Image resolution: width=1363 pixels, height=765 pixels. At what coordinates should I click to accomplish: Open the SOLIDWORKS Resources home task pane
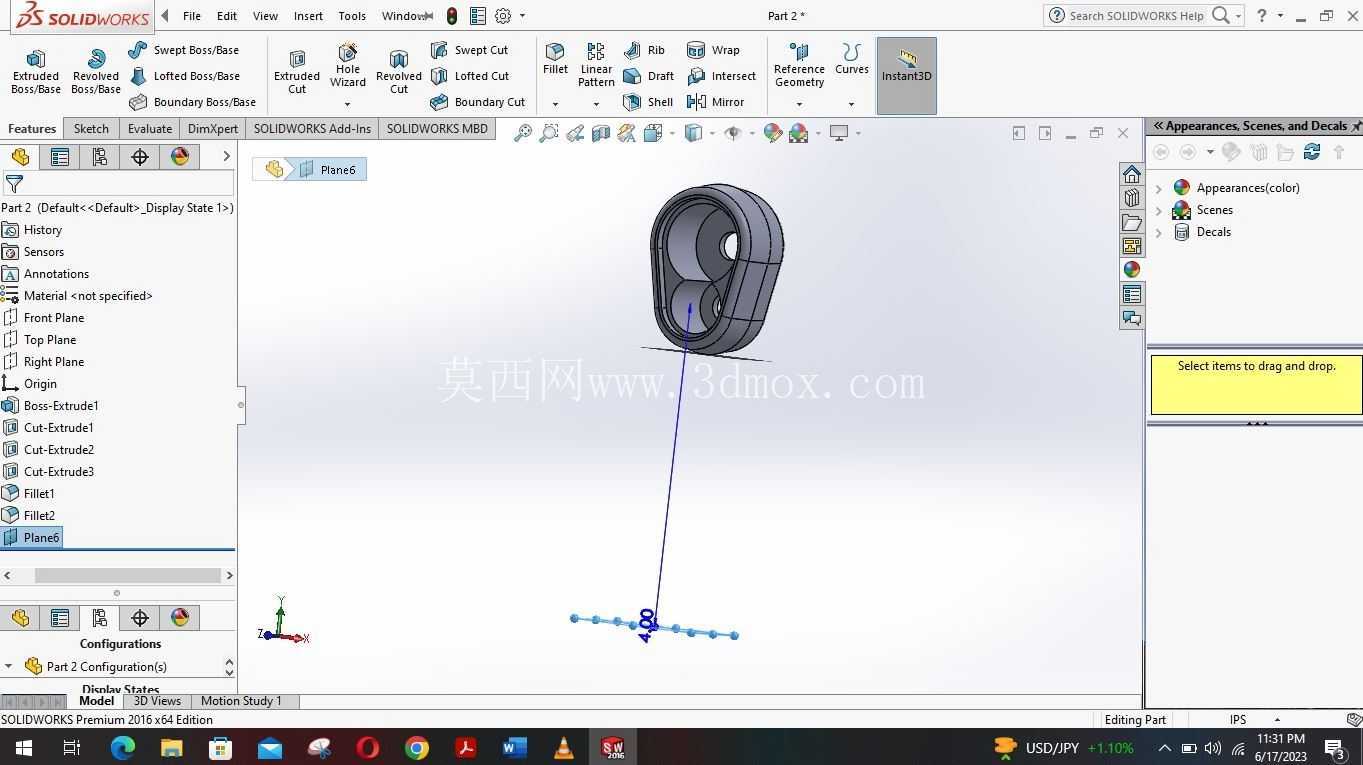(x=1131, y=174)
